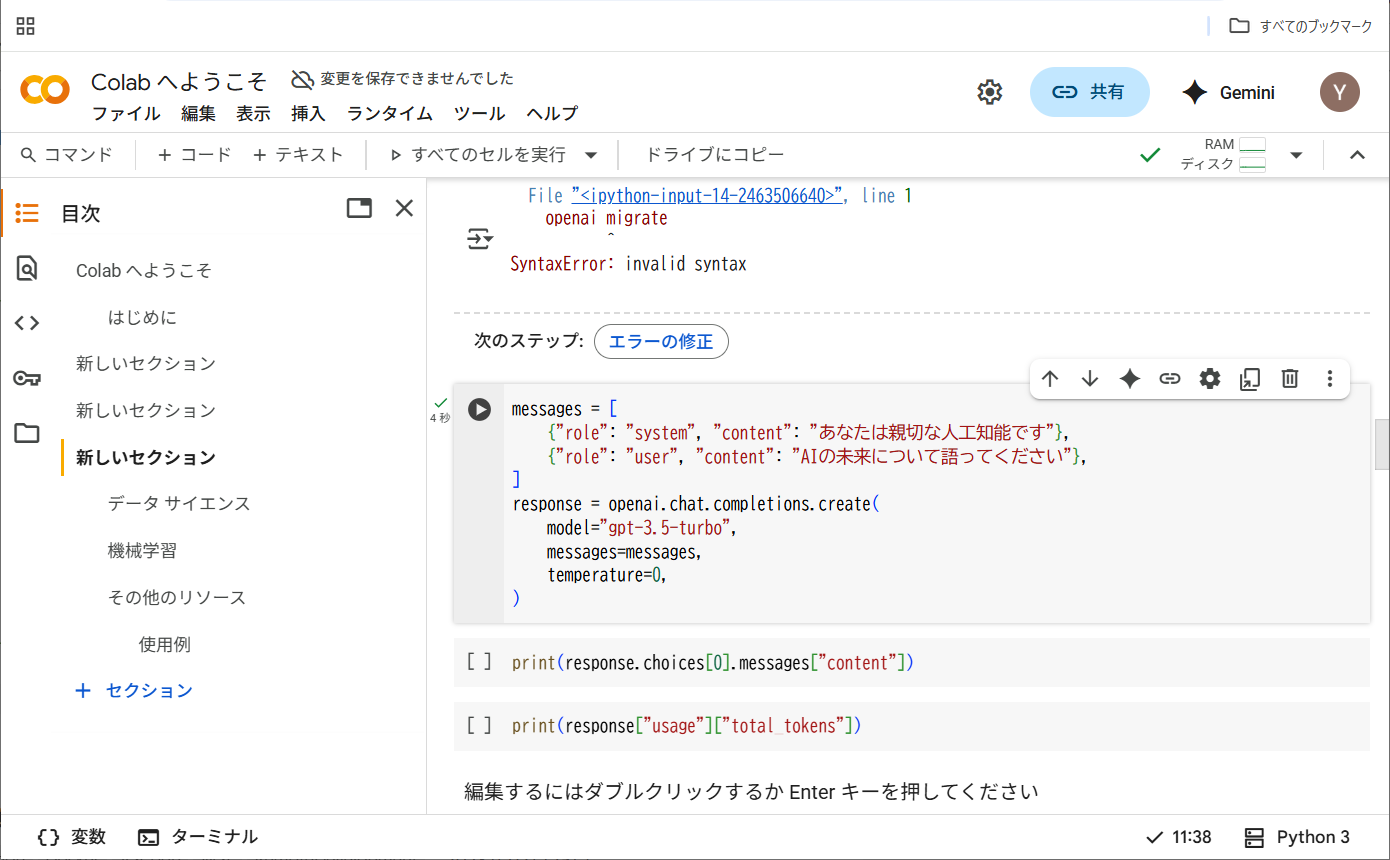This screenshot has width=1390, height=860.
Task: Toggle header visibility with the chevron up
Action: point(1357,155)
